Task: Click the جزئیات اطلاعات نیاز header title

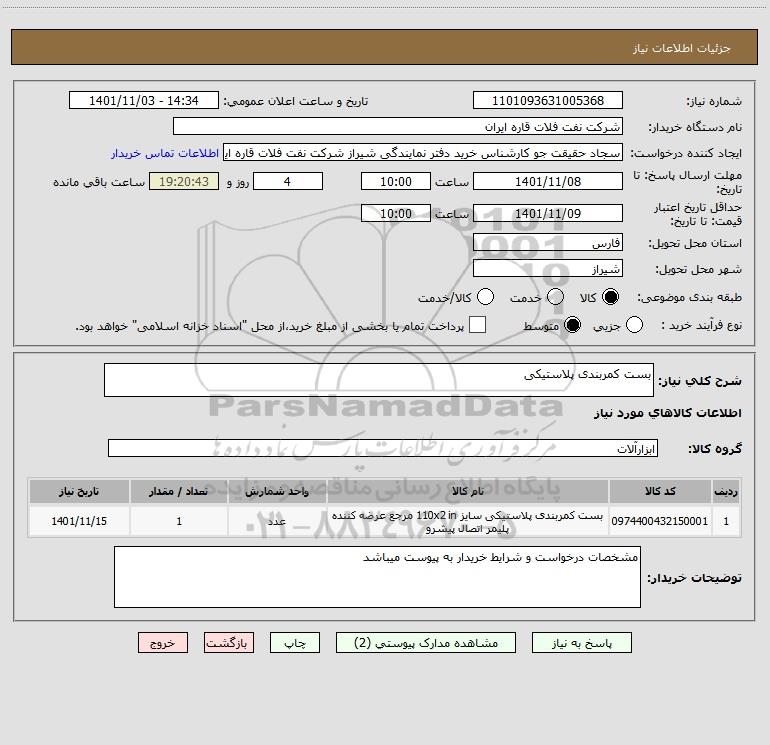Action: point(682,48)
